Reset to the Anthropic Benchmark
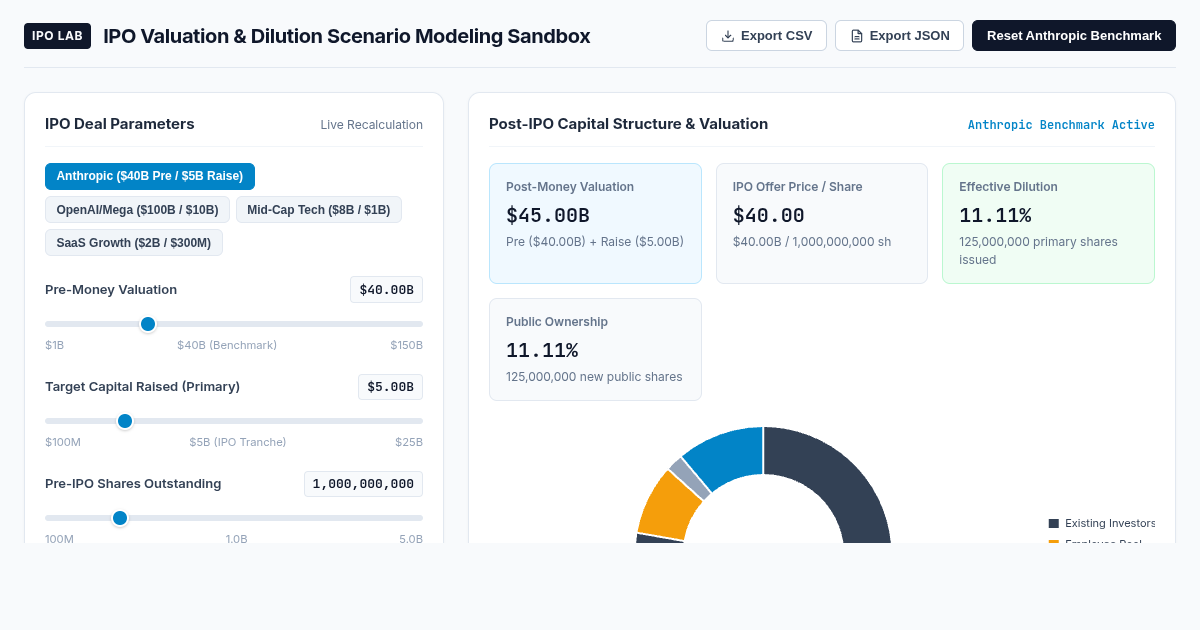The width and height of the screenshot is (1200, 630). (x=1074, y=36)
